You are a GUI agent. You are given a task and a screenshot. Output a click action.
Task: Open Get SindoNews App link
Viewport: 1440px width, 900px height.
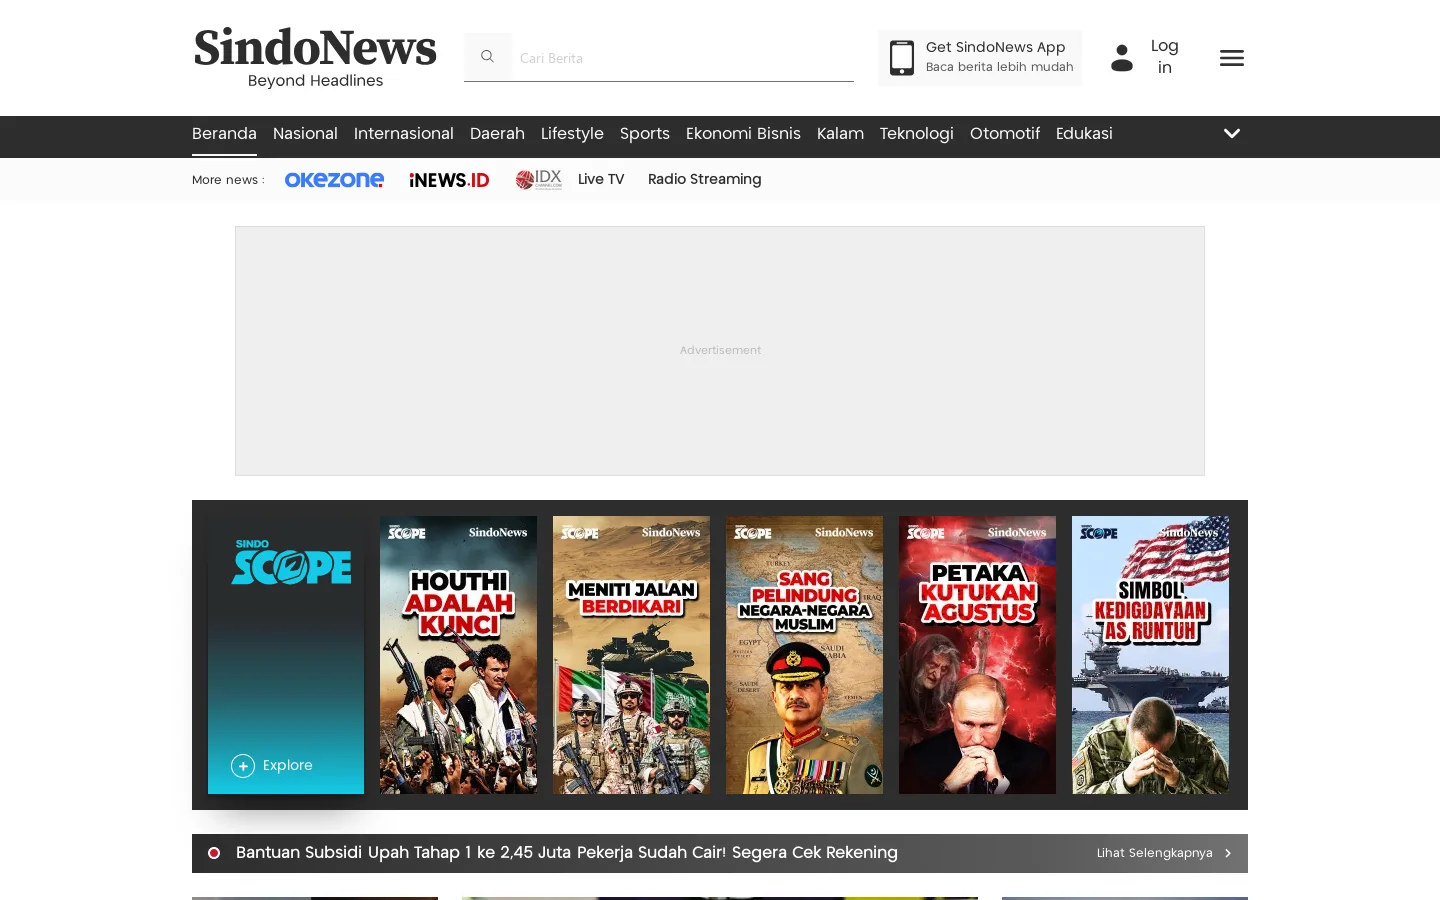click(x=980, y=58)
